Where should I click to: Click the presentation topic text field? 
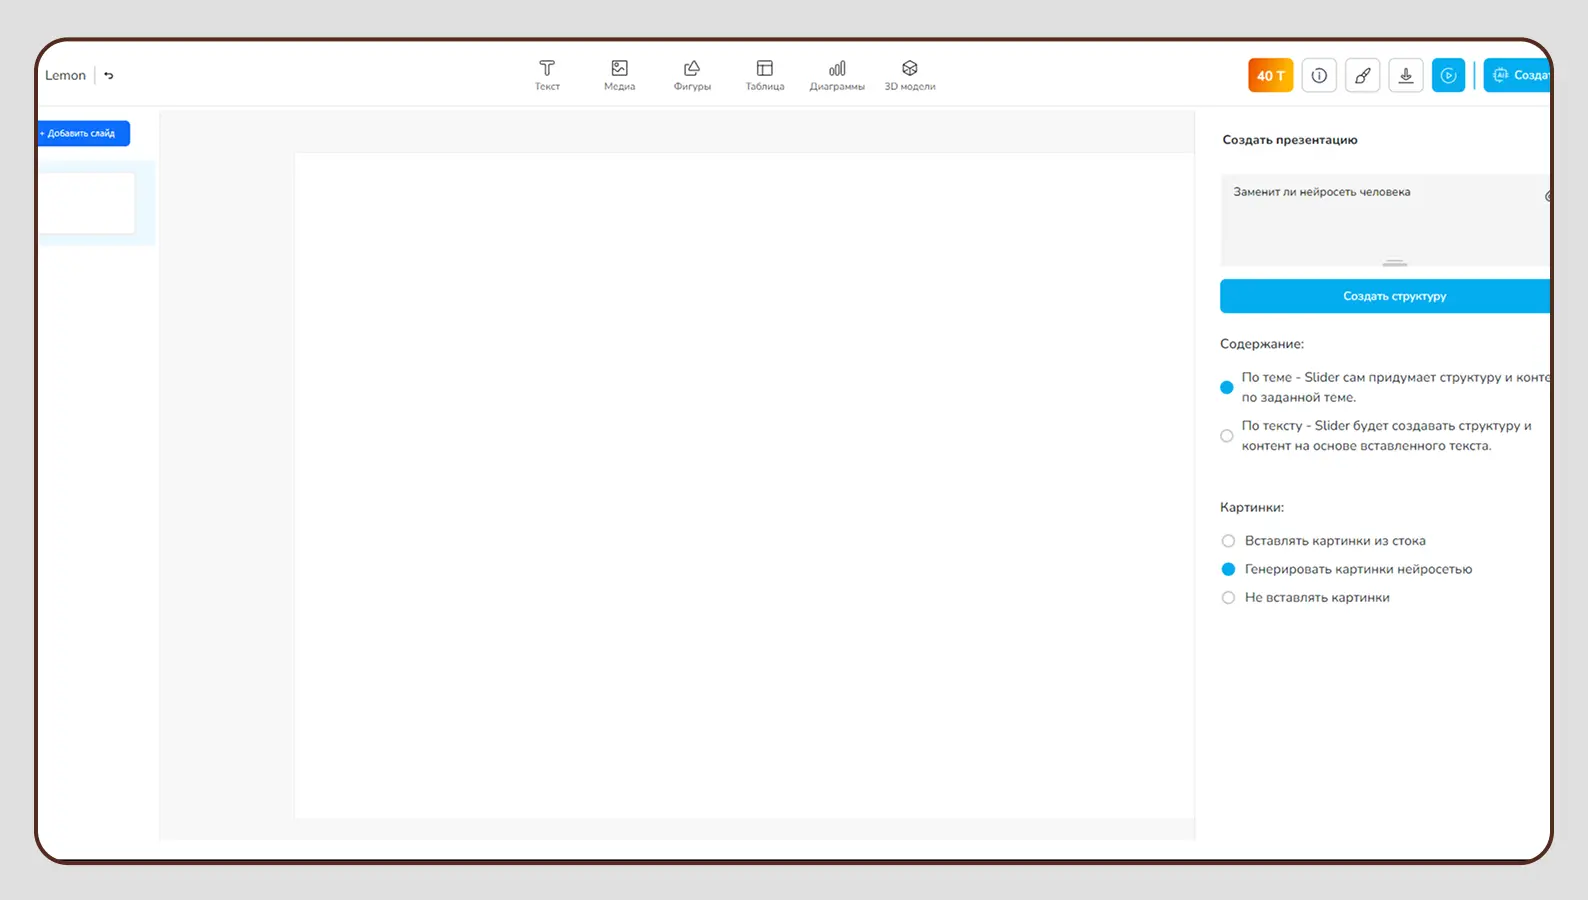[x=1380, y=219]
